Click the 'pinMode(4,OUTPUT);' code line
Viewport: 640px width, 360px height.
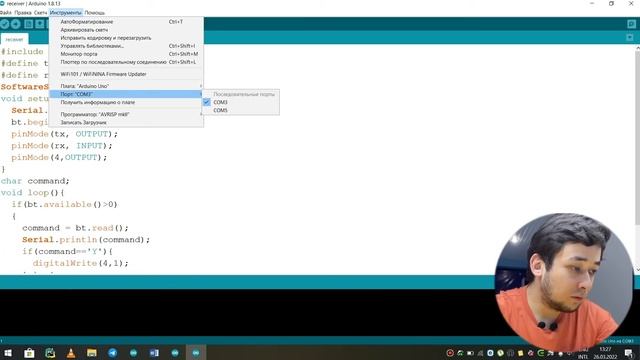pyautogui.click(x=59, y=158)
